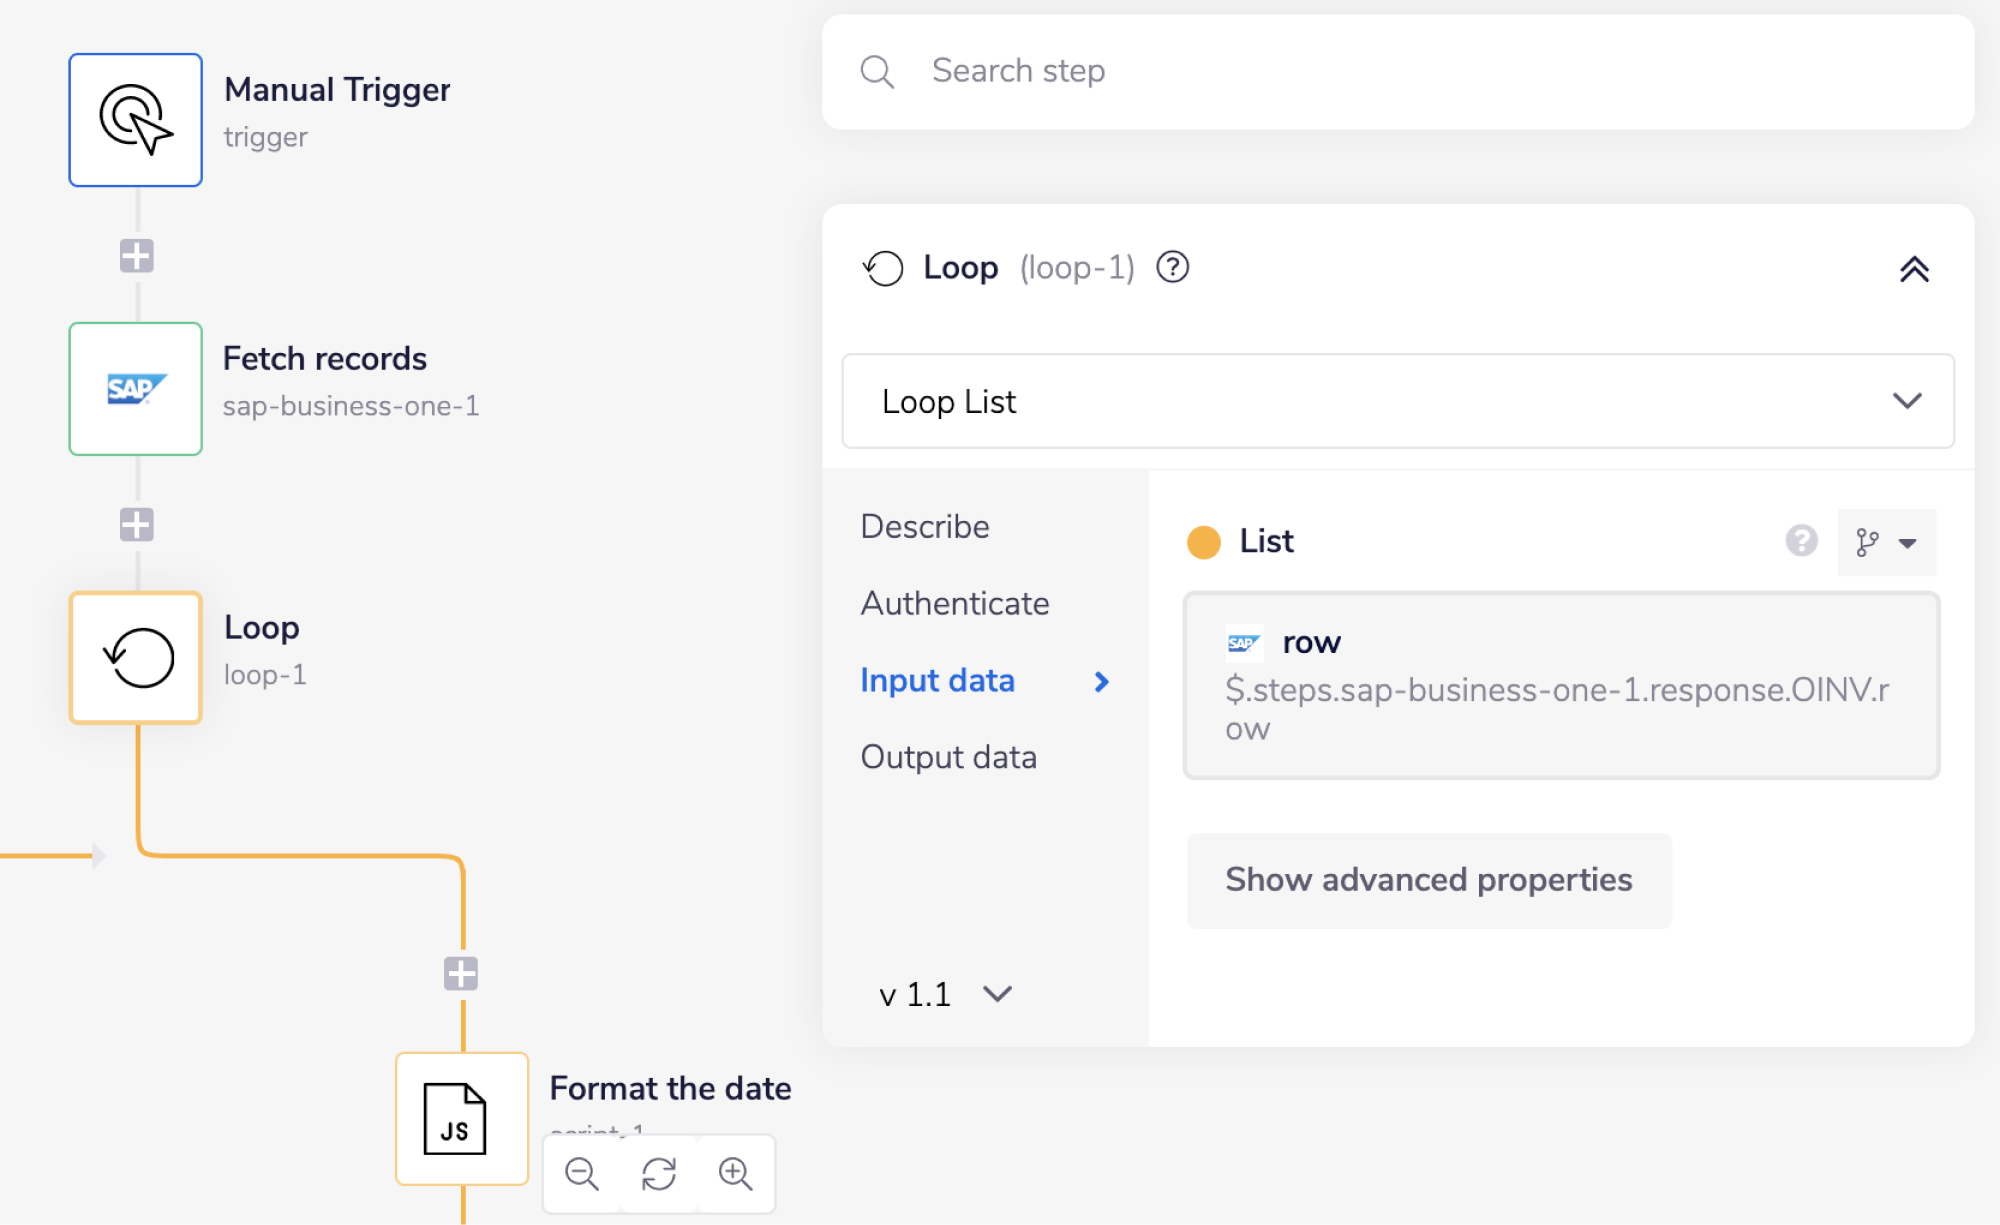Collapse the Loop properties panel
Screen dimensions: 2000x1225
[1913, 269]
